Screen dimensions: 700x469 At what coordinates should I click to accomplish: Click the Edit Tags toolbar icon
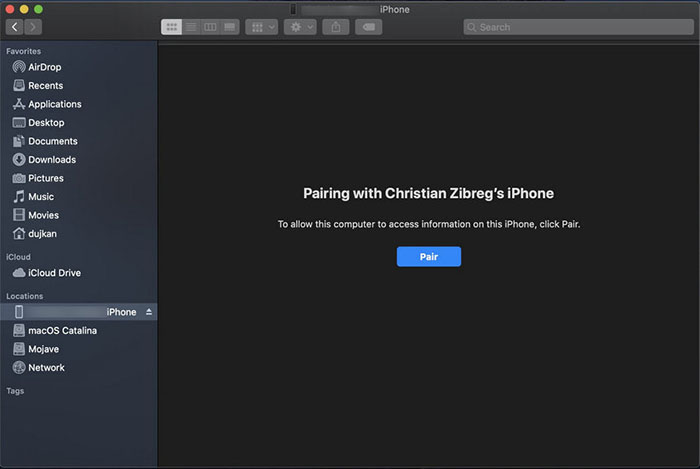pos(369,27)
